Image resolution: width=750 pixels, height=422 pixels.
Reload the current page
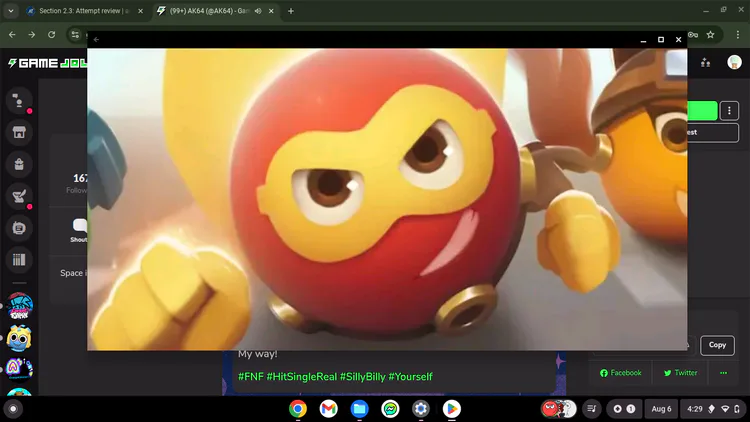(52, 34)
